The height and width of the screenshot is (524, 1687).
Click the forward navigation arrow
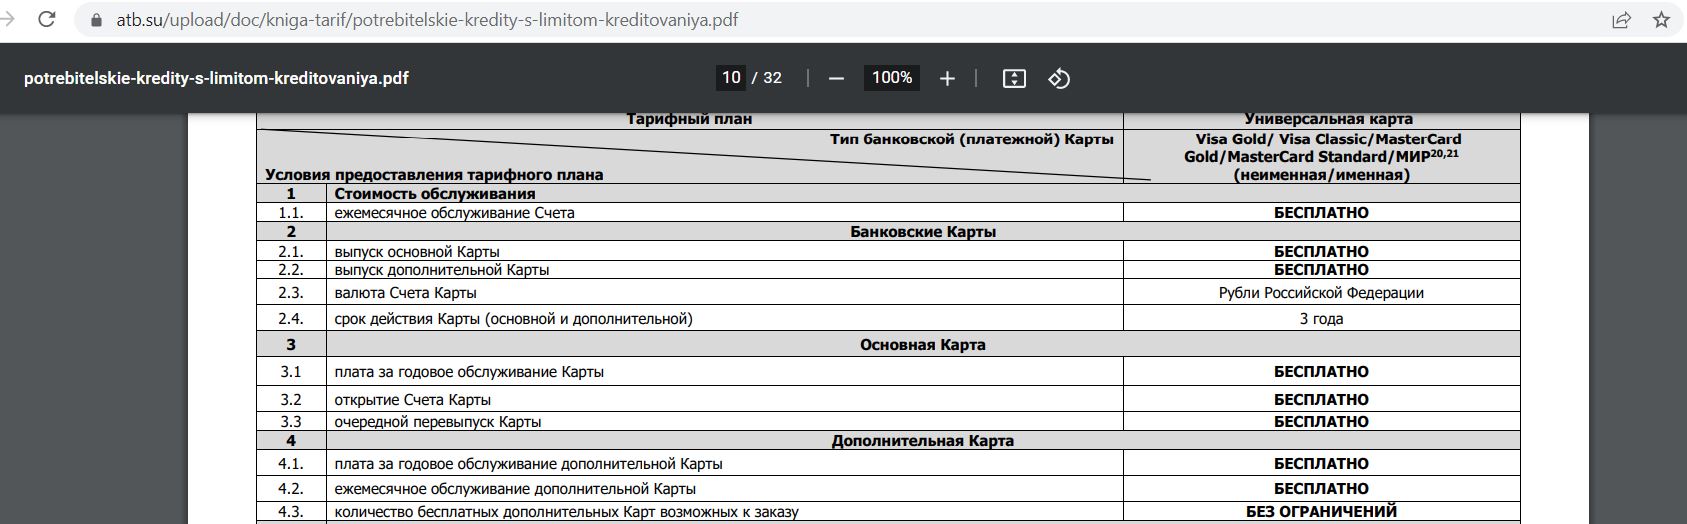click(x=8, y=20)
